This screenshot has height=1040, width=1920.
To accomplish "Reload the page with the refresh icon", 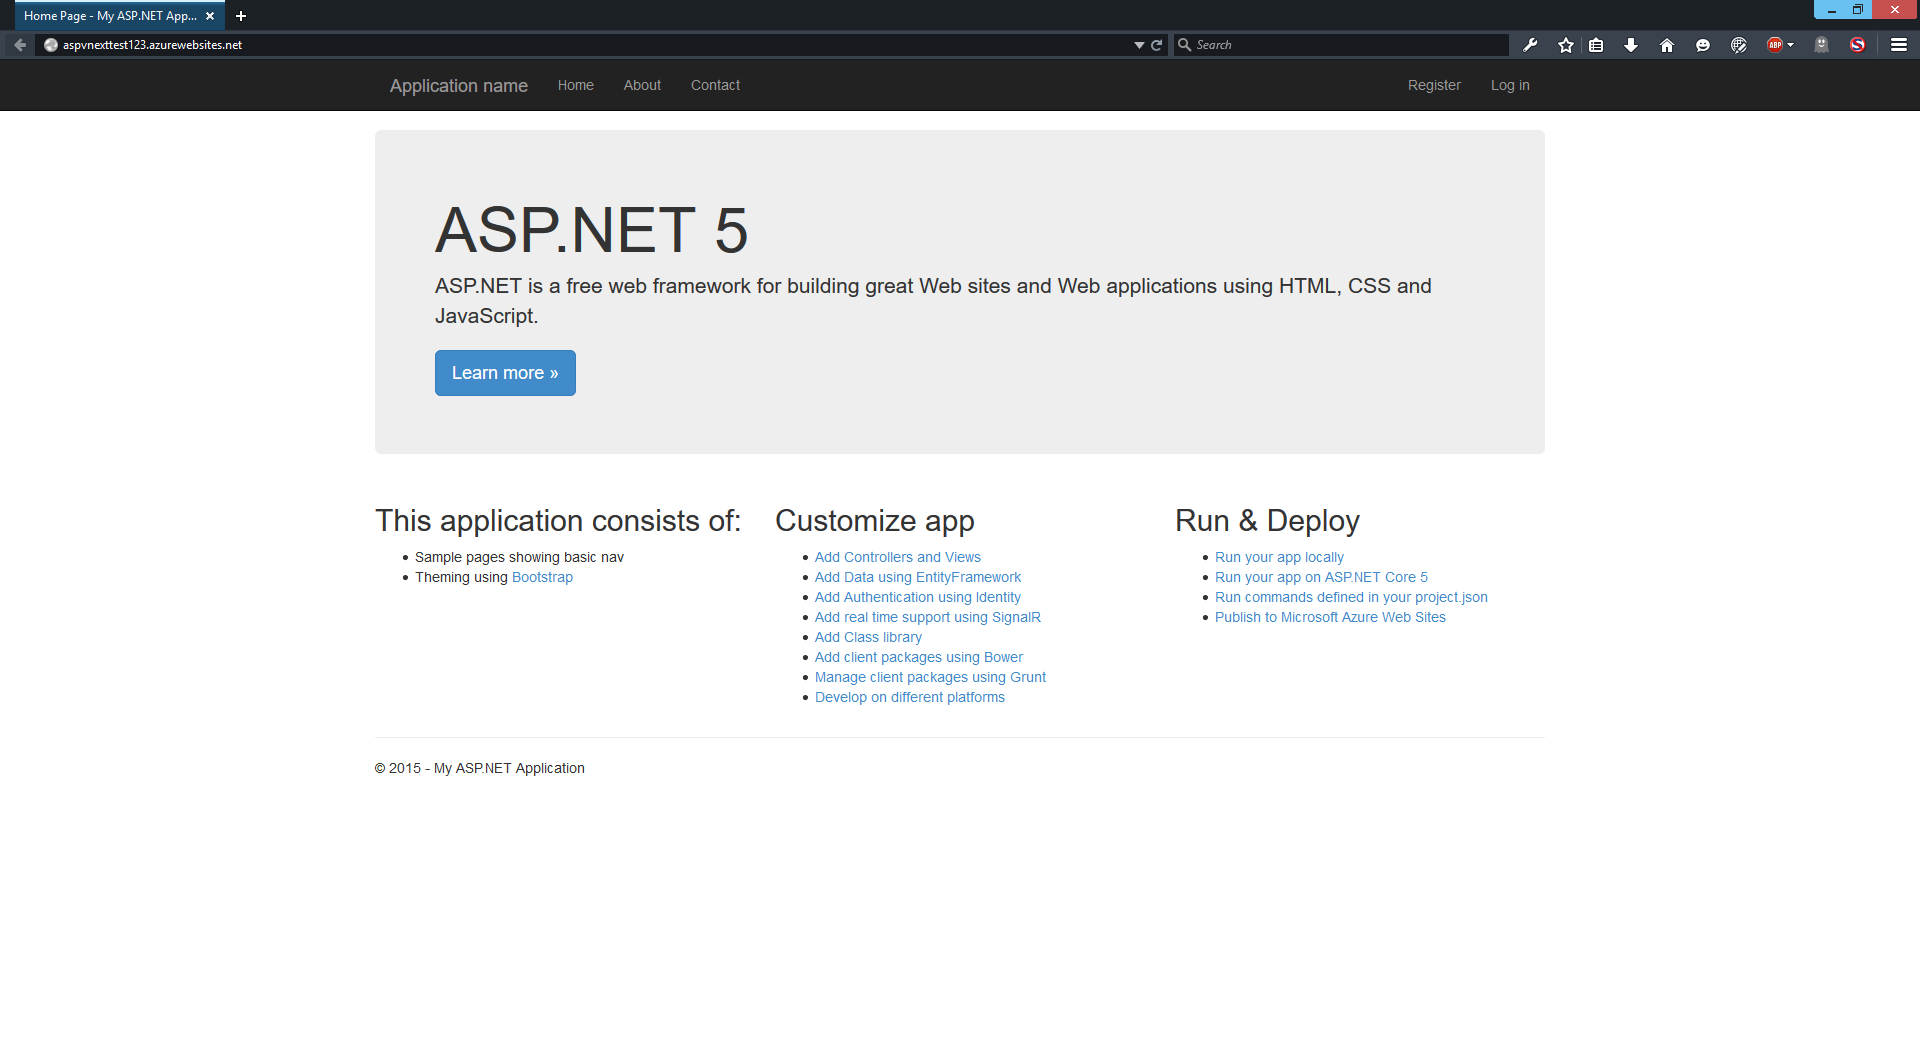I will tap(1156, 45).
